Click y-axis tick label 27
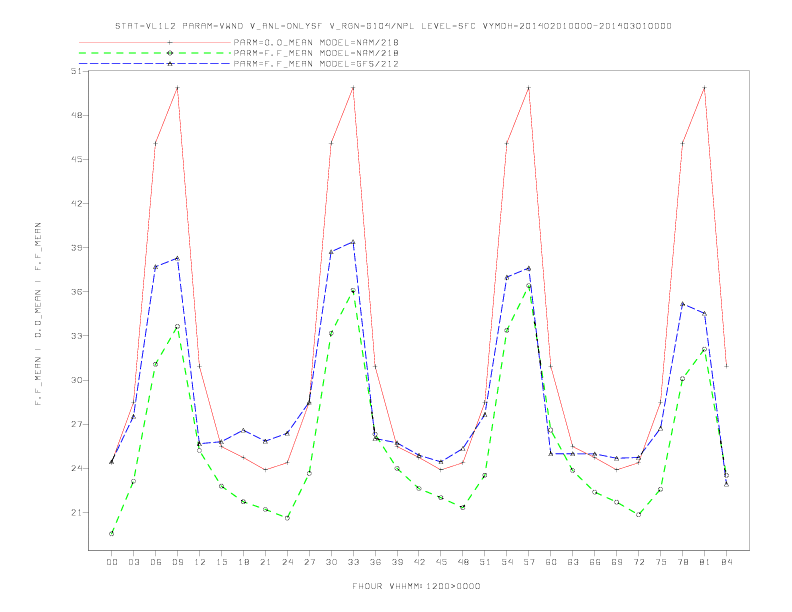Image resolution: width=792 pixels, height=612 pixels. (76, 424)
